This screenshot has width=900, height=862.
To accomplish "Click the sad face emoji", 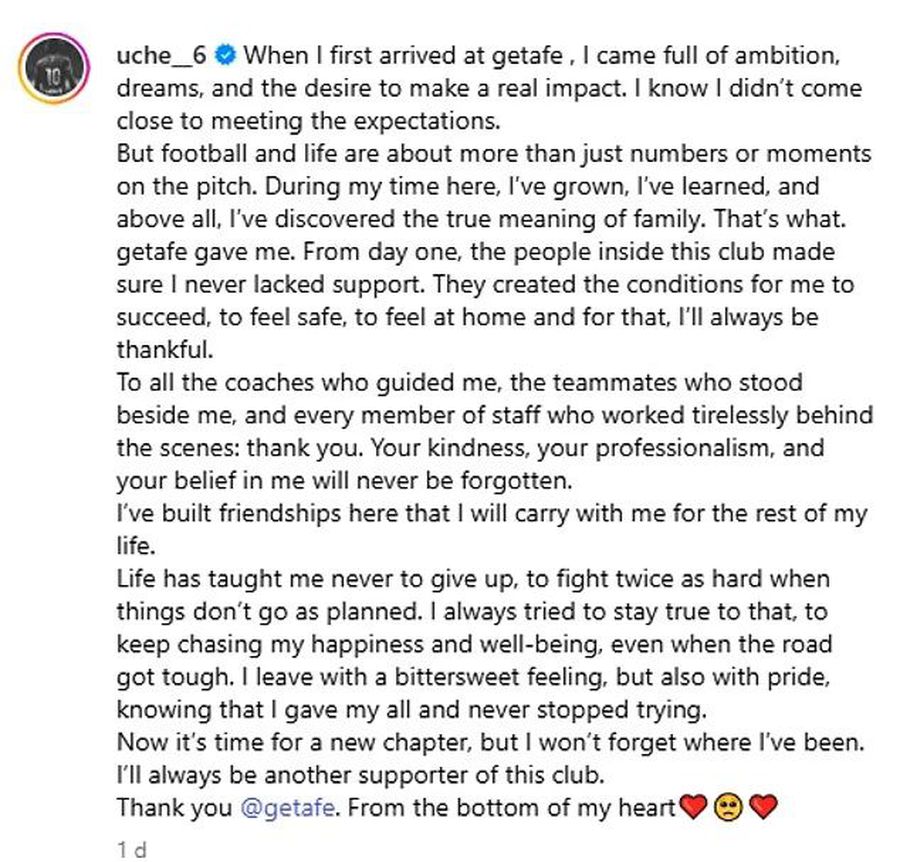I will coord(728,806).
